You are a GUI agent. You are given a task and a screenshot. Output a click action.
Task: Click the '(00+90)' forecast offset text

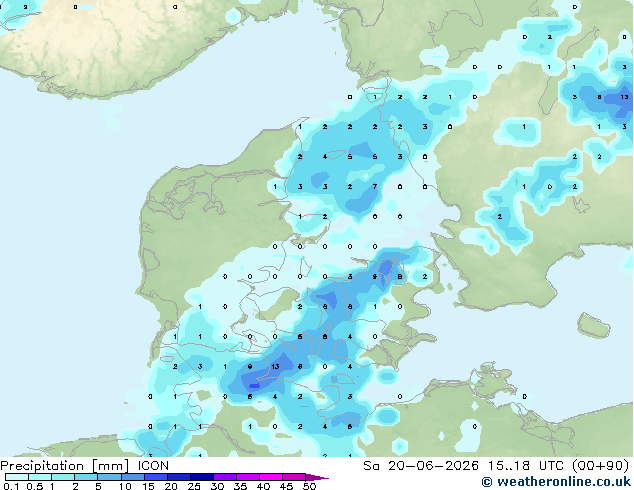(600, 466)
